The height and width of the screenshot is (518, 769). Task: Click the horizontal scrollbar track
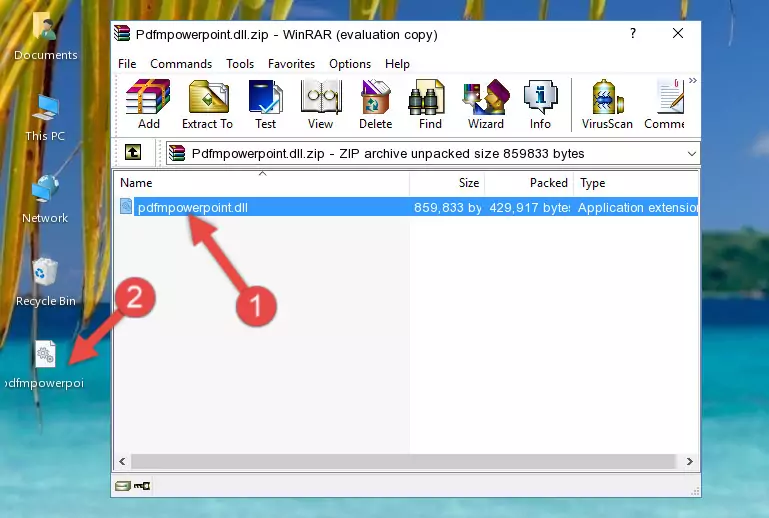point(403,461)
